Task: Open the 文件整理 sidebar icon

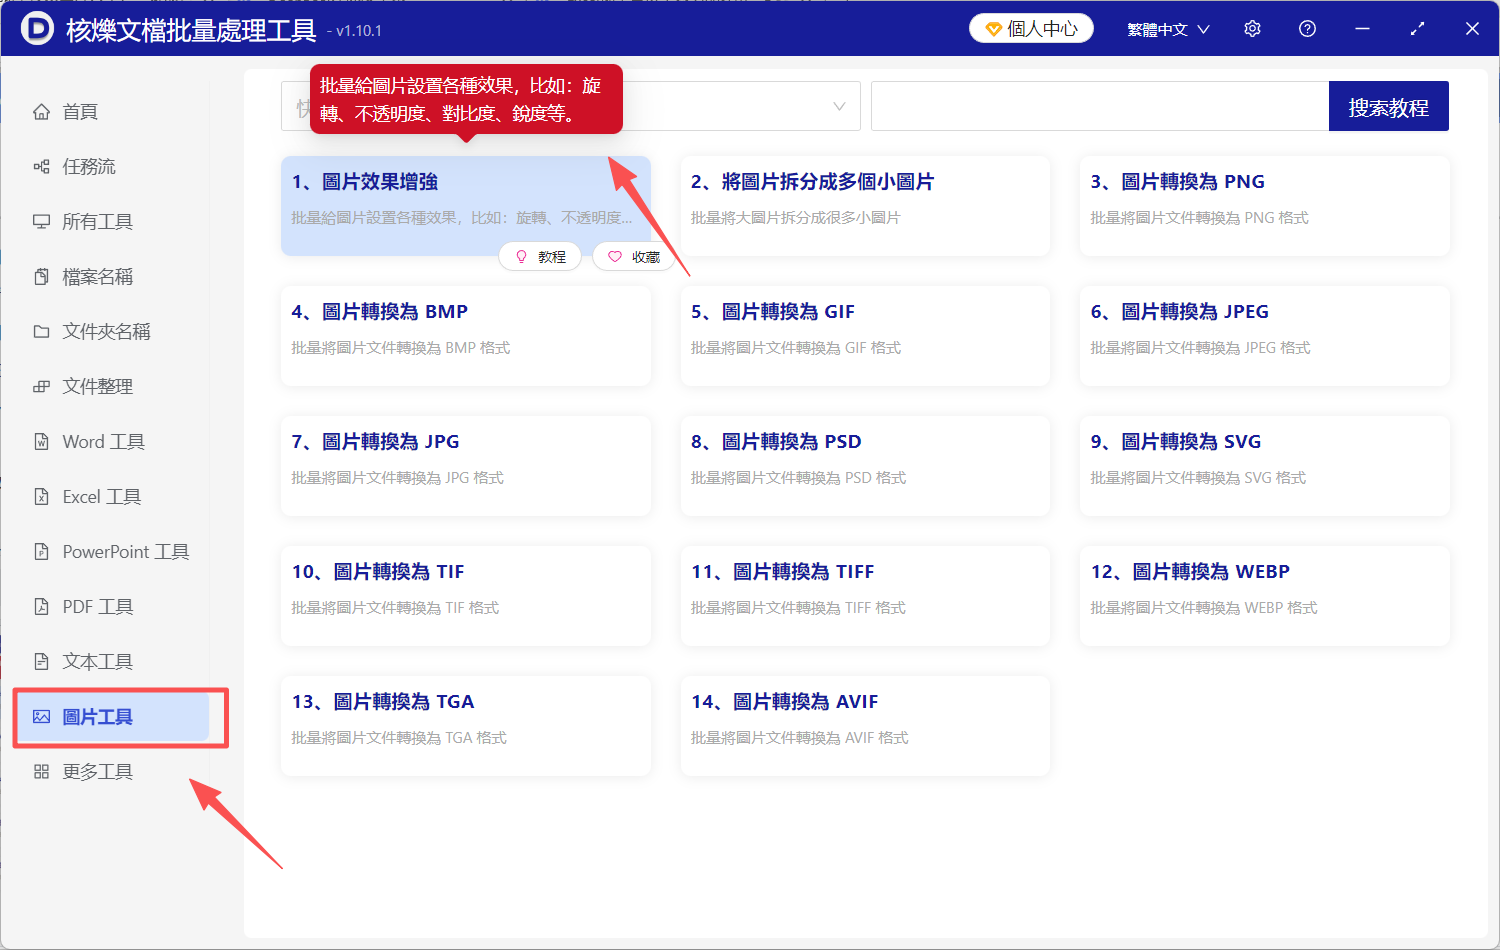Action: tap(41, 386)
